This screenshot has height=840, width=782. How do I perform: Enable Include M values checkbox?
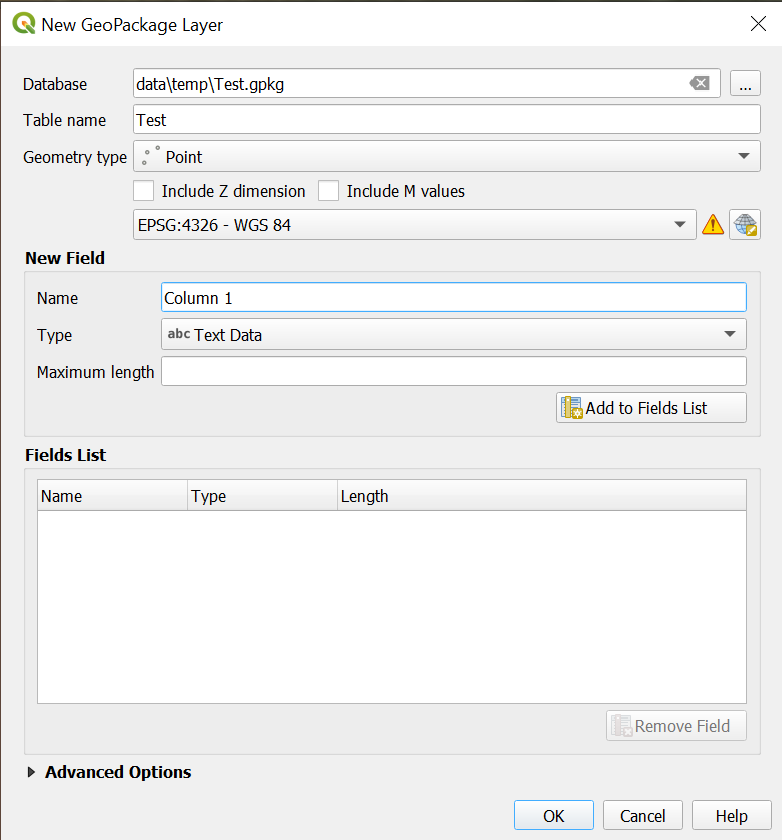[x=329, y=191]
